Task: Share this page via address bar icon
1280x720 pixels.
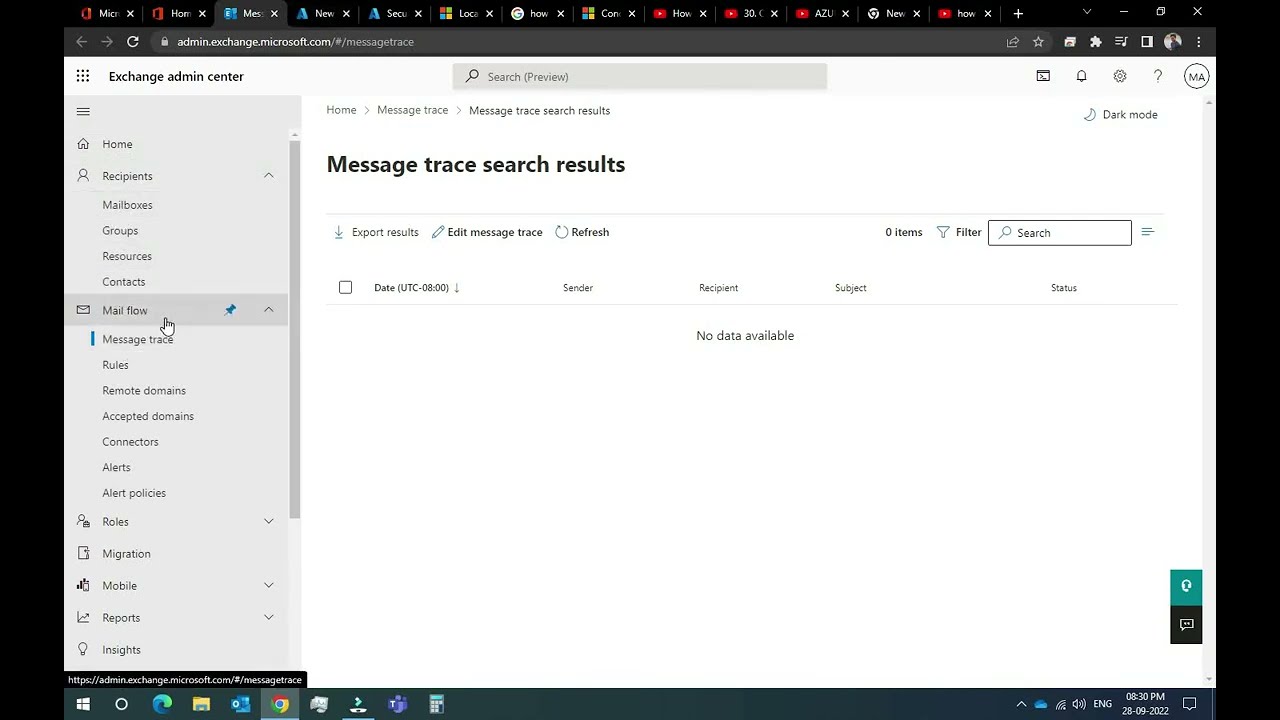Action: click(x=1012, y=42)
